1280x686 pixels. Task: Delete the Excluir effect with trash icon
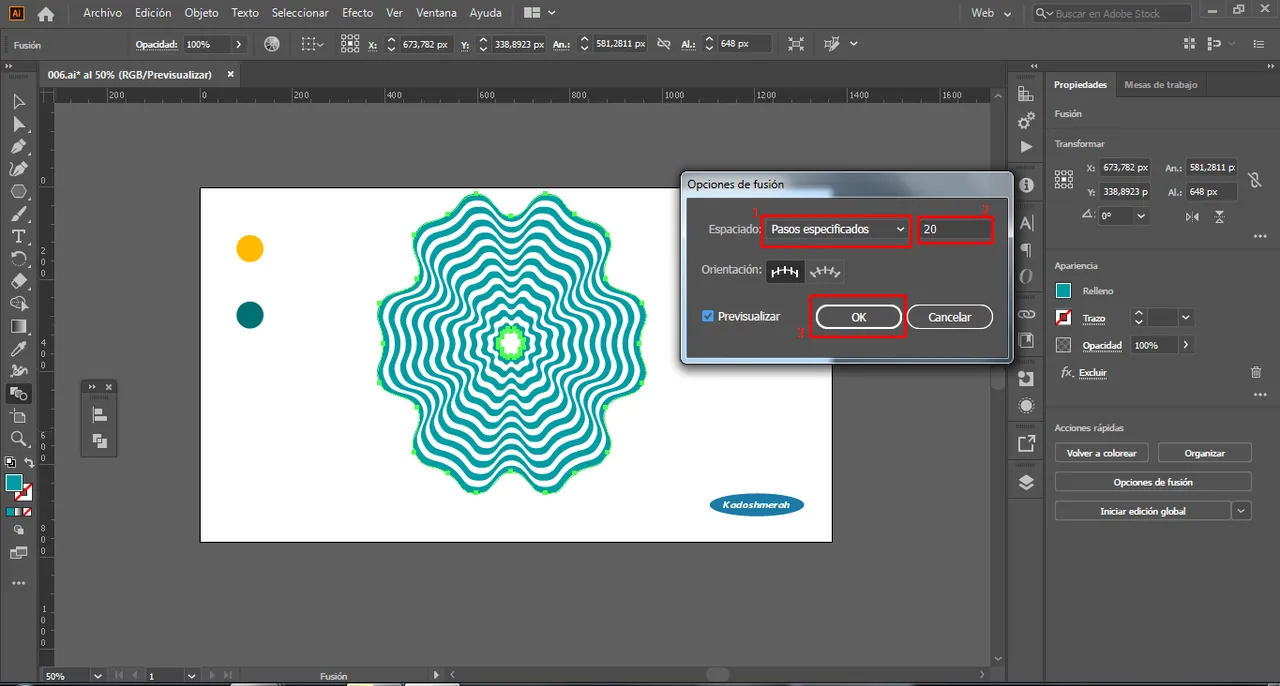click(x=1256, y=372)
